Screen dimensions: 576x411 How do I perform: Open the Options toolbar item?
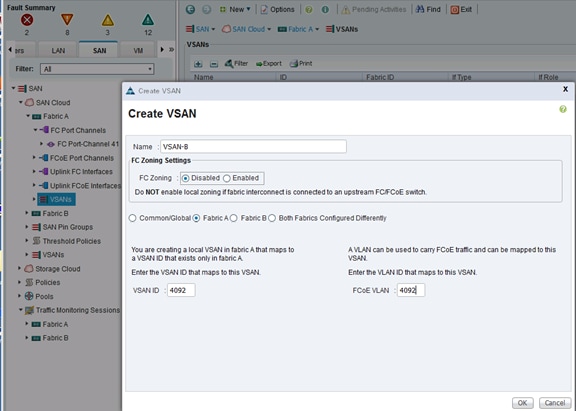pos(277,9)
